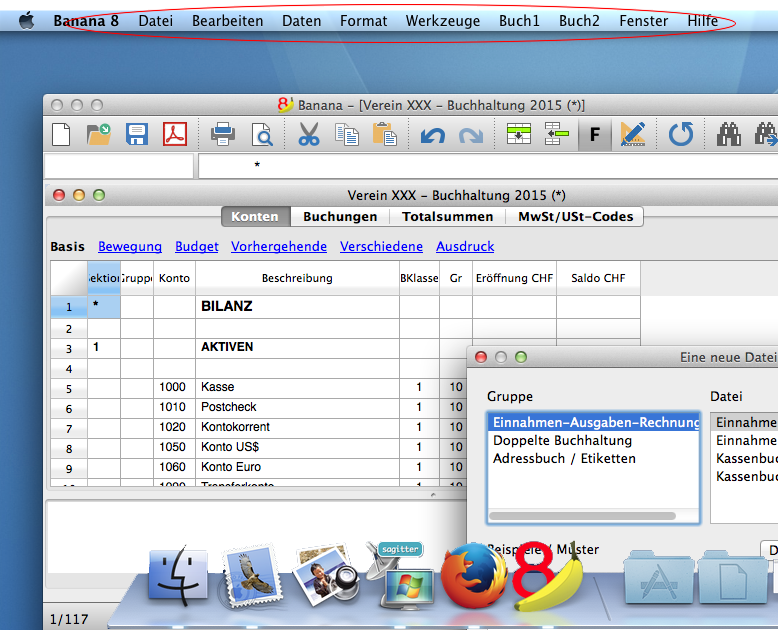Image resolution: width=778 pixels, height=630 pixels.
Task: Open a file with the folder icon
Action: pos(98,134)
